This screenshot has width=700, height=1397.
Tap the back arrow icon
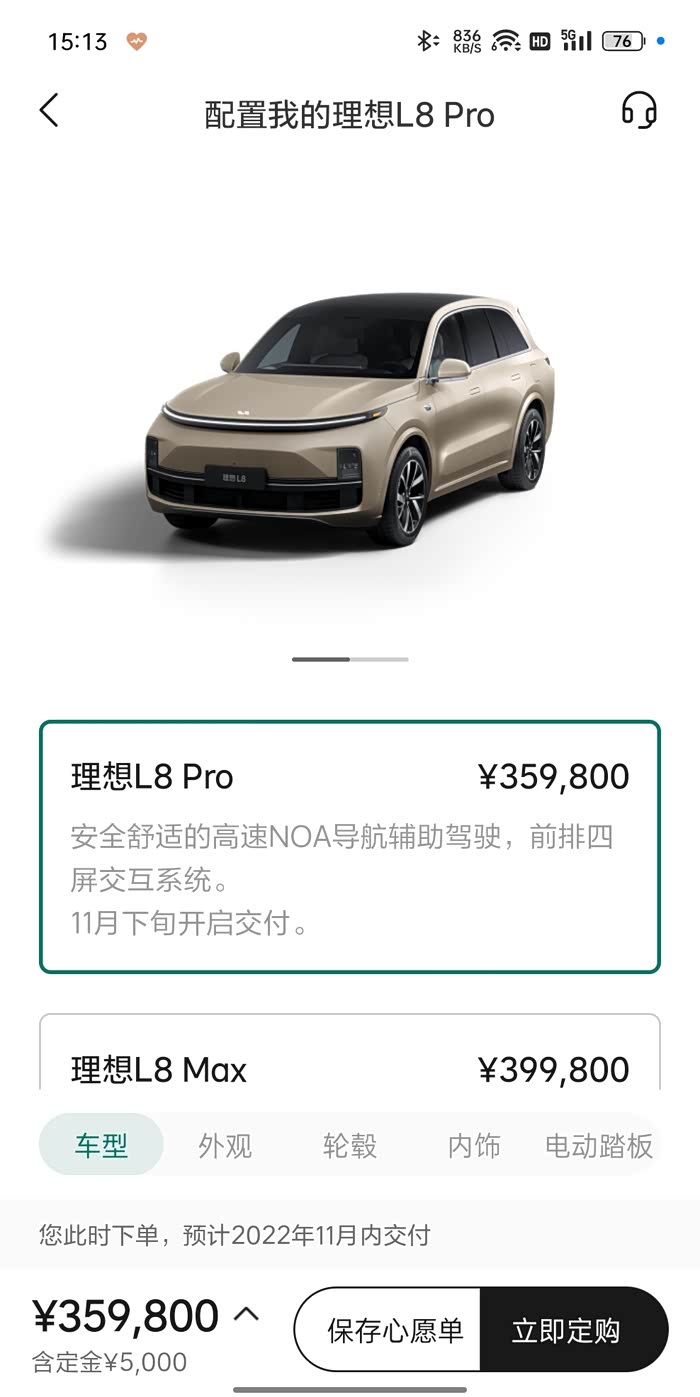49,111
